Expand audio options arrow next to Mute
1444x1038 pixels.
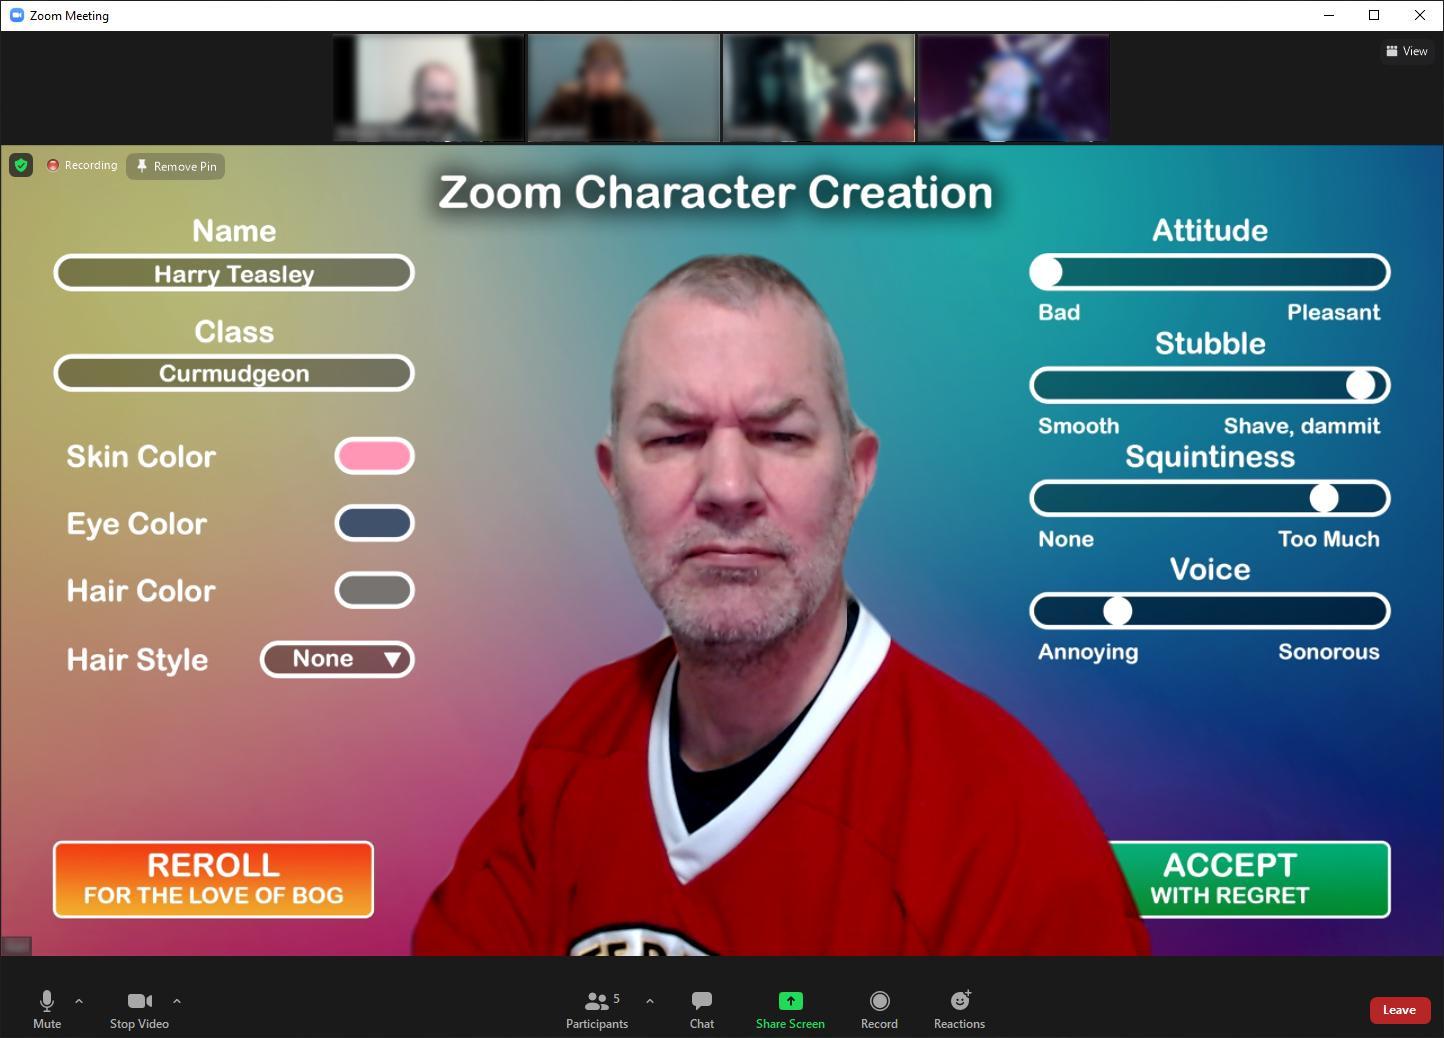click(79, 1000)
